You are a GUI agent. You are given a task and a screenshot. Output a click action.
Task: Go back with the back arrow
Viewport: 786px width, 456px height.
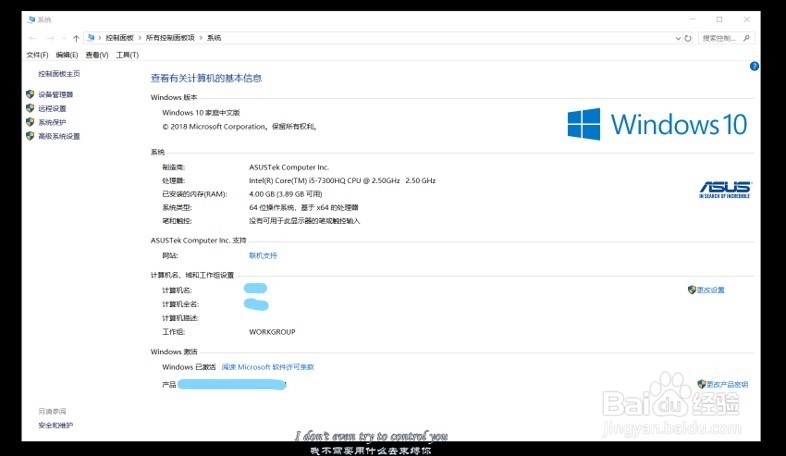click(33, 38)
